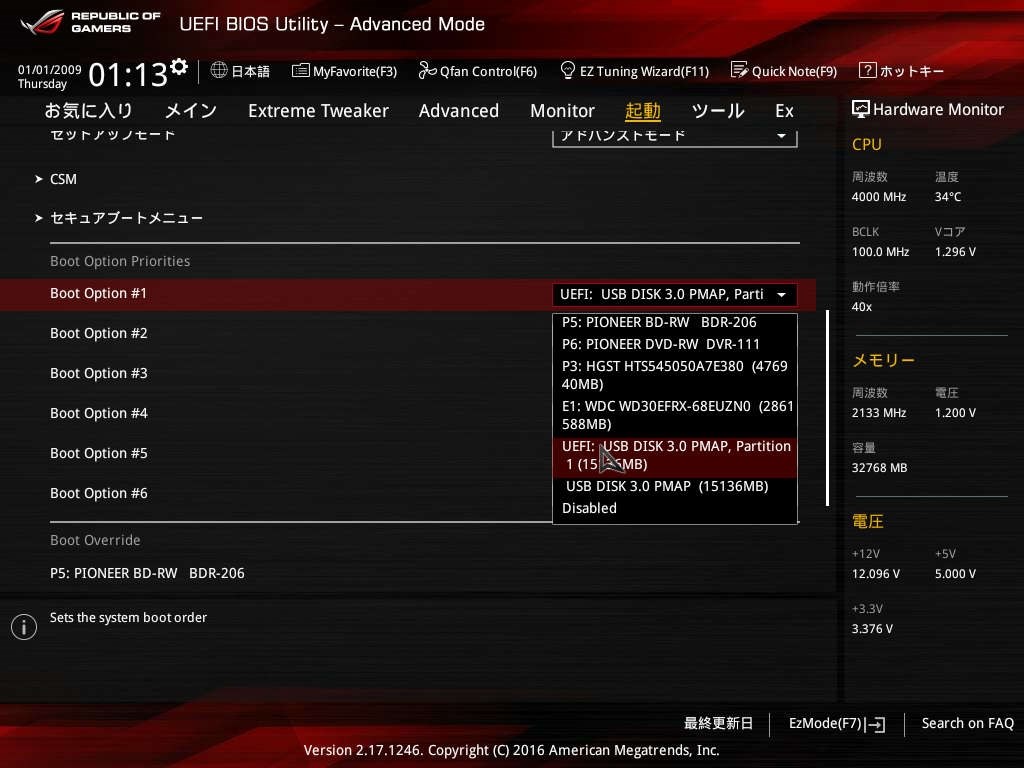Open the アドバンストモード dropdown
Image resolution: width=1024 pixels, height=768 pixels.
[674, 135]
